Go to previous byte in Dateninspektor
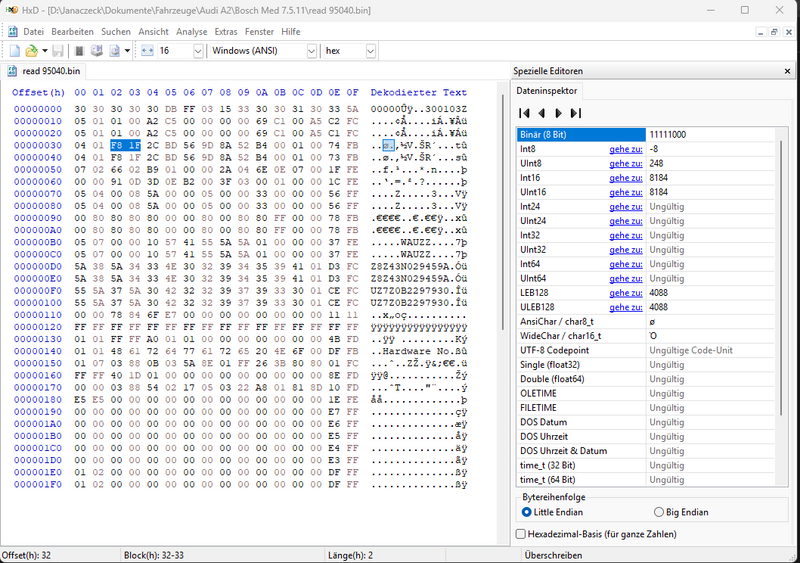 [541, 113]
